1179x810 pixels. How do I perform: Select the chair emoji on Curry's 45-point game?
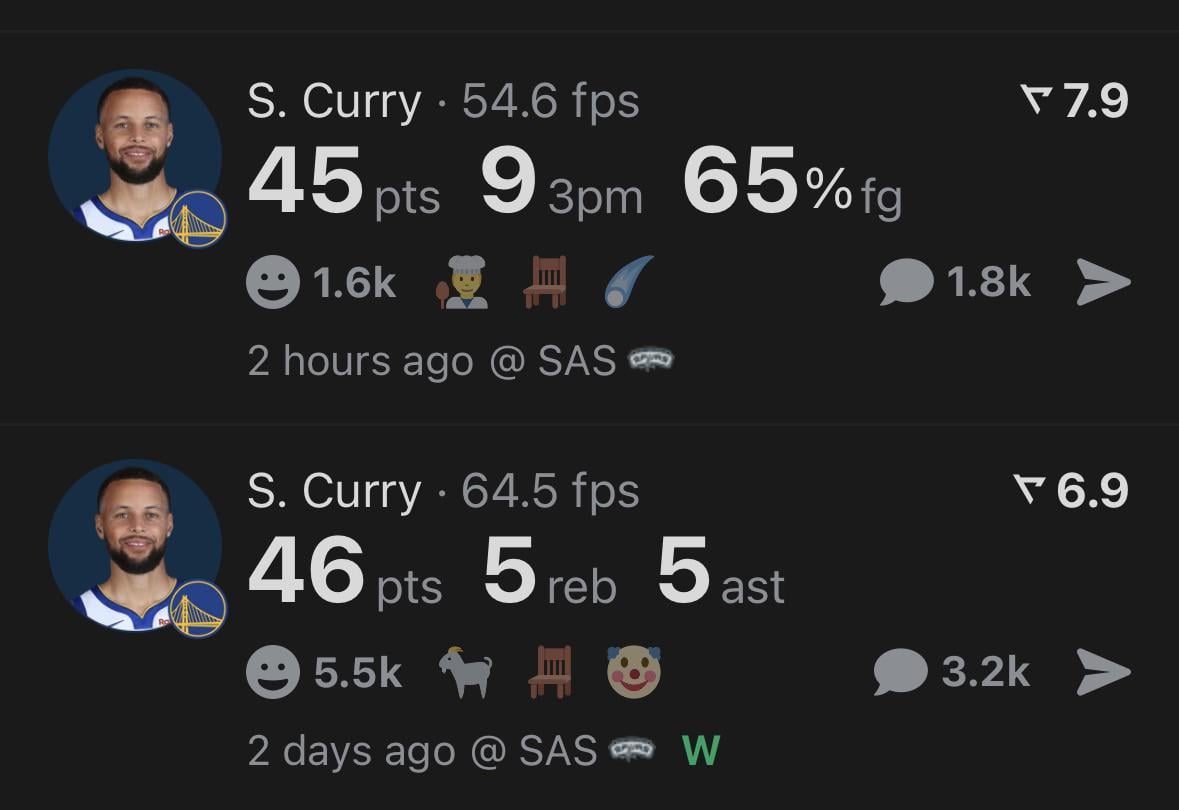(x=546, y=281)
